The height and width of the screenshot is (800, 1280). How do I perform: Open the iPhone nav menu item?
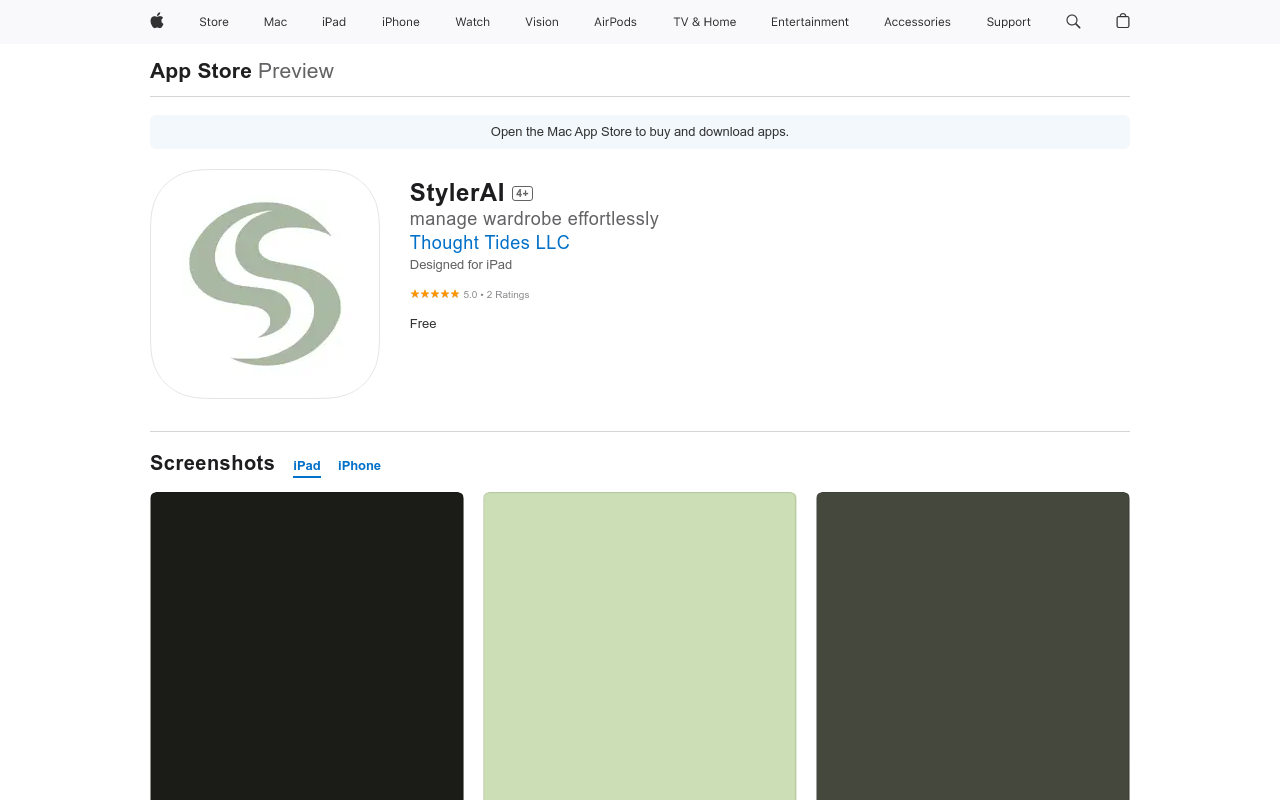[x=401, y=22]
